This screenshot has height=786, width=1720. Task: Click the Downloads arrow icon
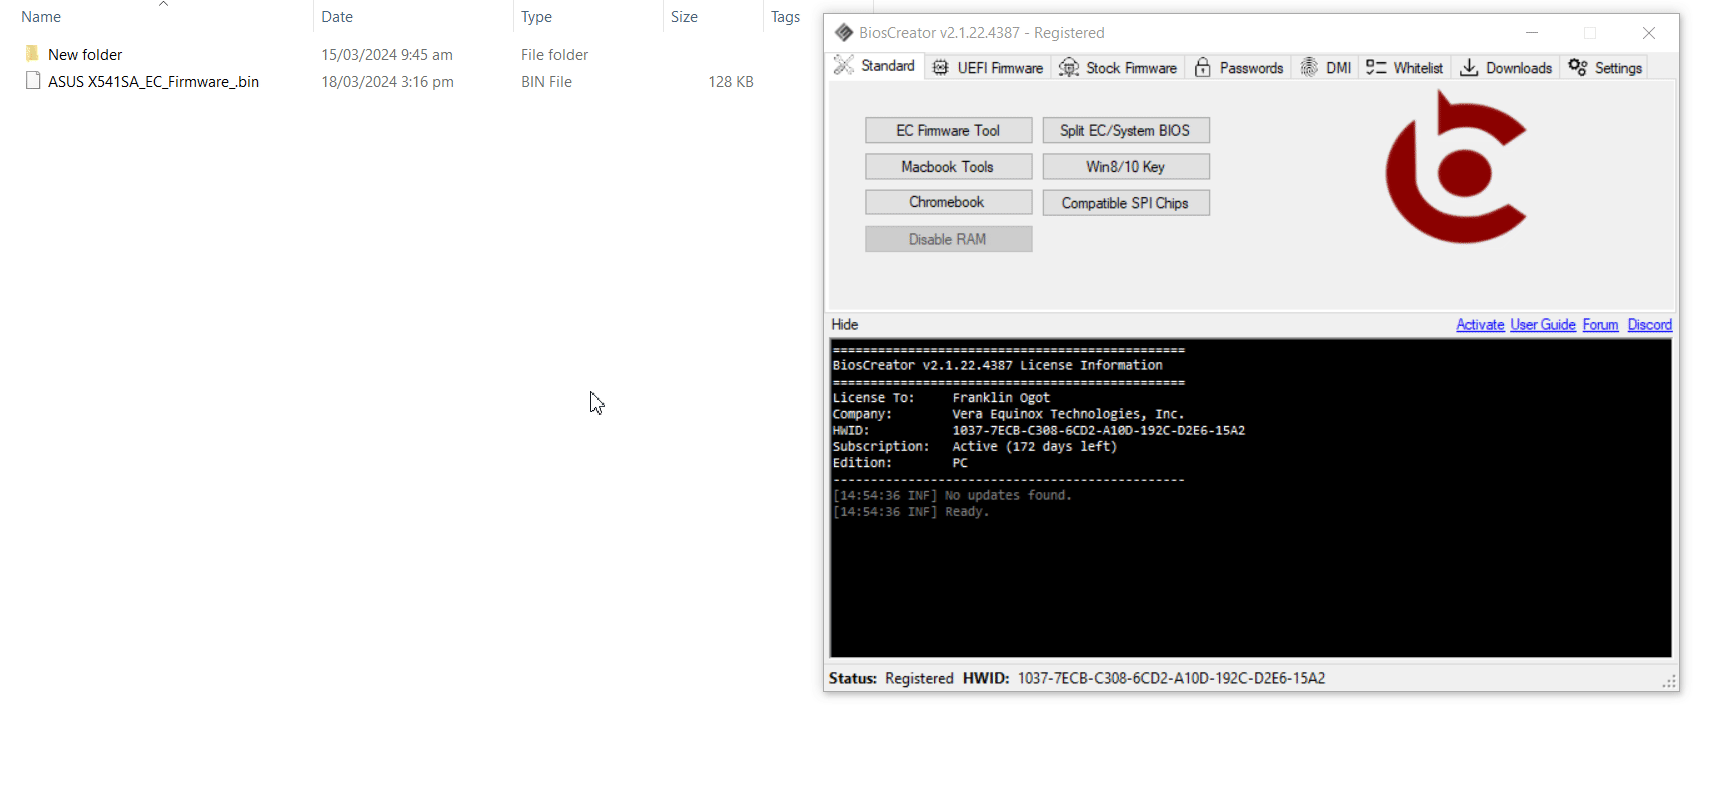click(1469, 67)
